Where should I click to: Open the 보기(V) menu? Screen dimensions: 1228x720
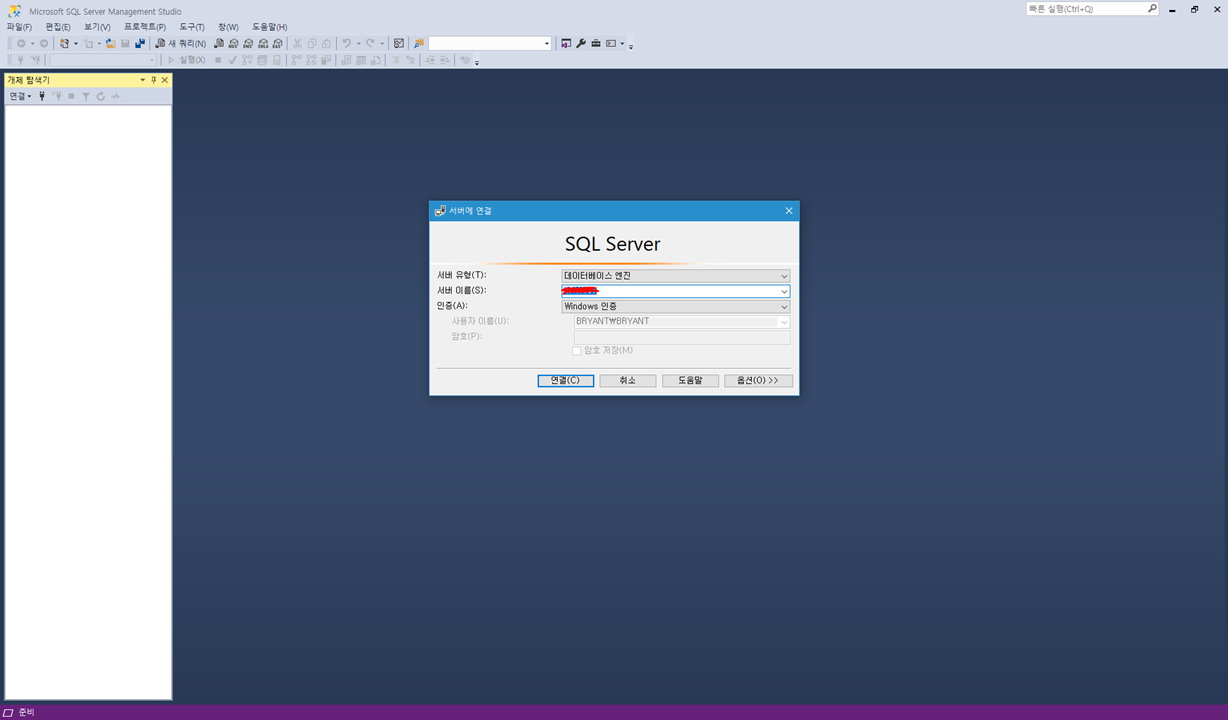pyautogui.click(x=97, y=27)
